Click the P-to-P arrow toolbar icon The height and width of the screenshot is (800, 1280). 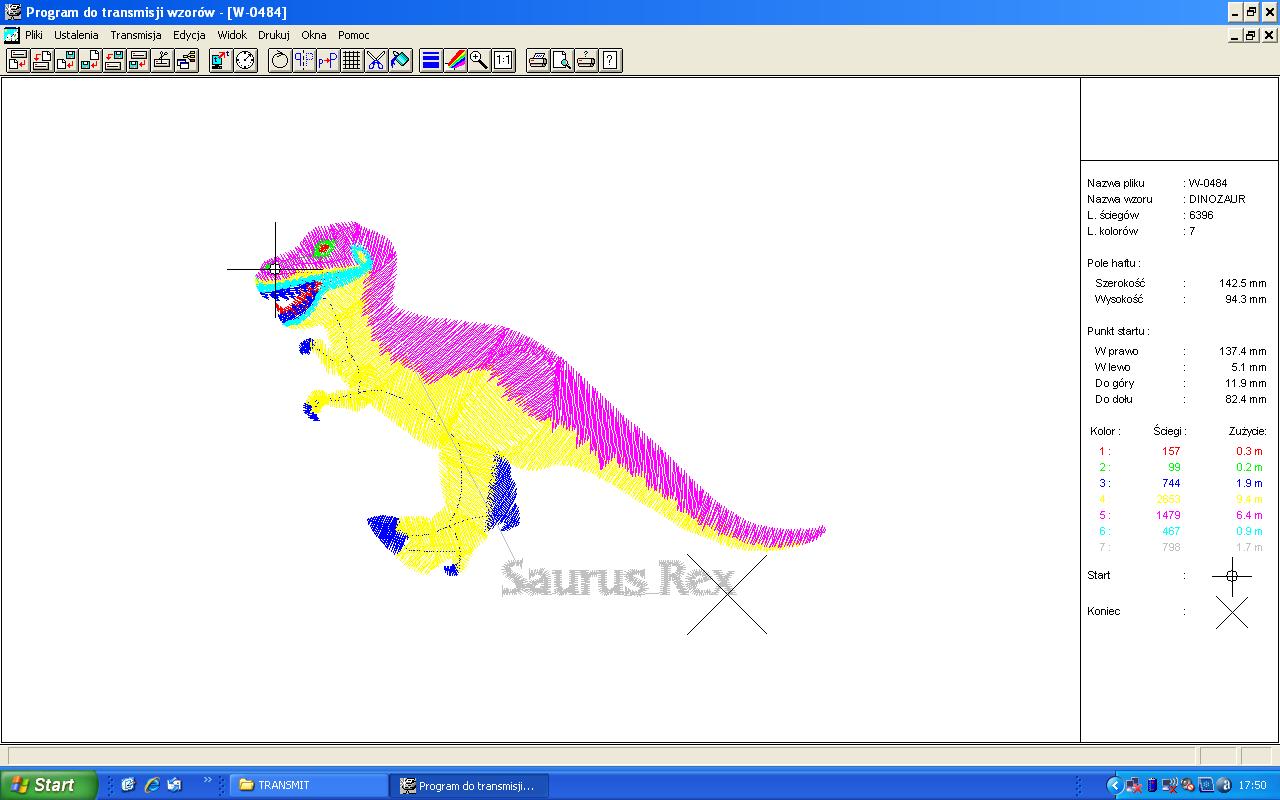coord(328,60)
